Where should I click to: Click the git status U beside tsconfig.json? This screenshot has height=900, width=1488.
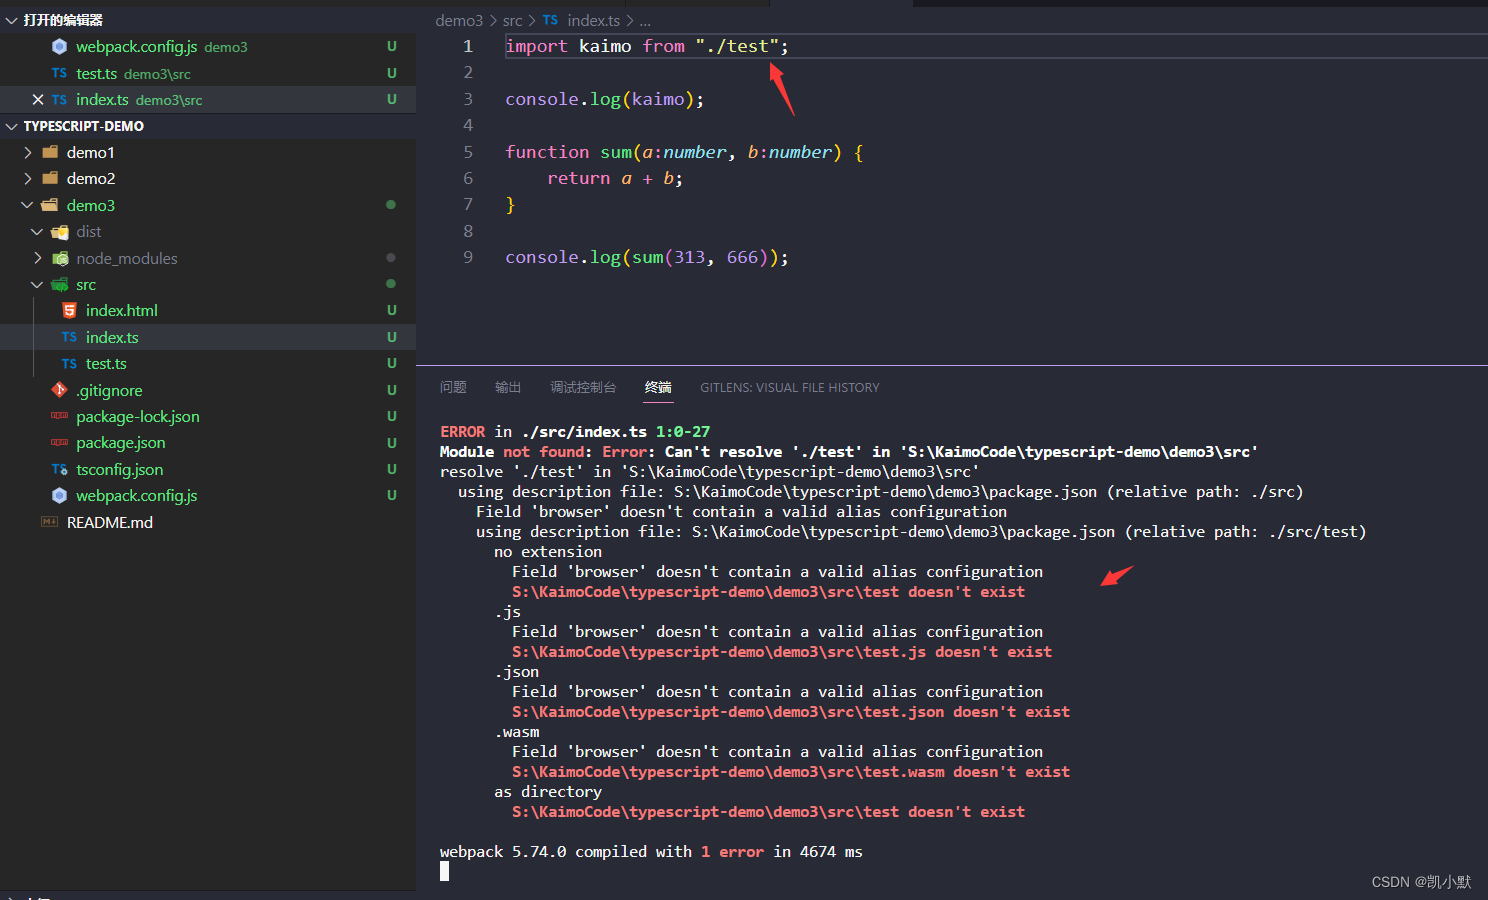tap(392, 469)
